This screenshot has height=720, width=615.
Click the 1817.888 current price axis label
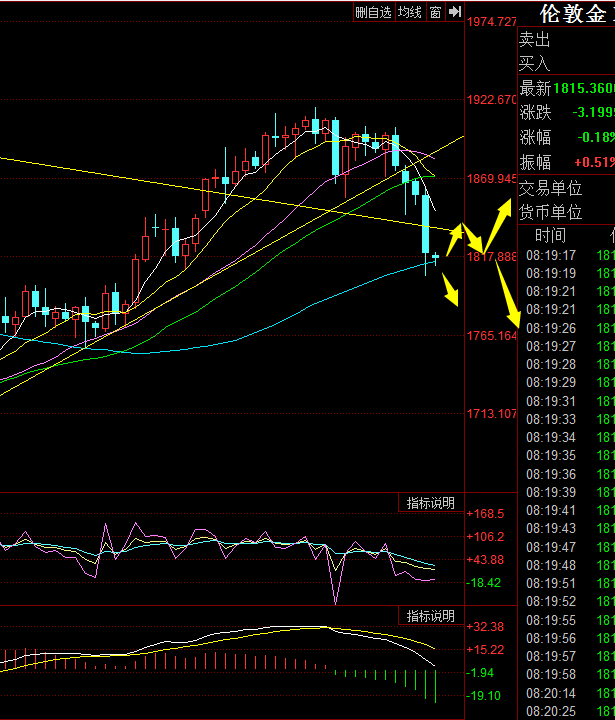[493, 257]
